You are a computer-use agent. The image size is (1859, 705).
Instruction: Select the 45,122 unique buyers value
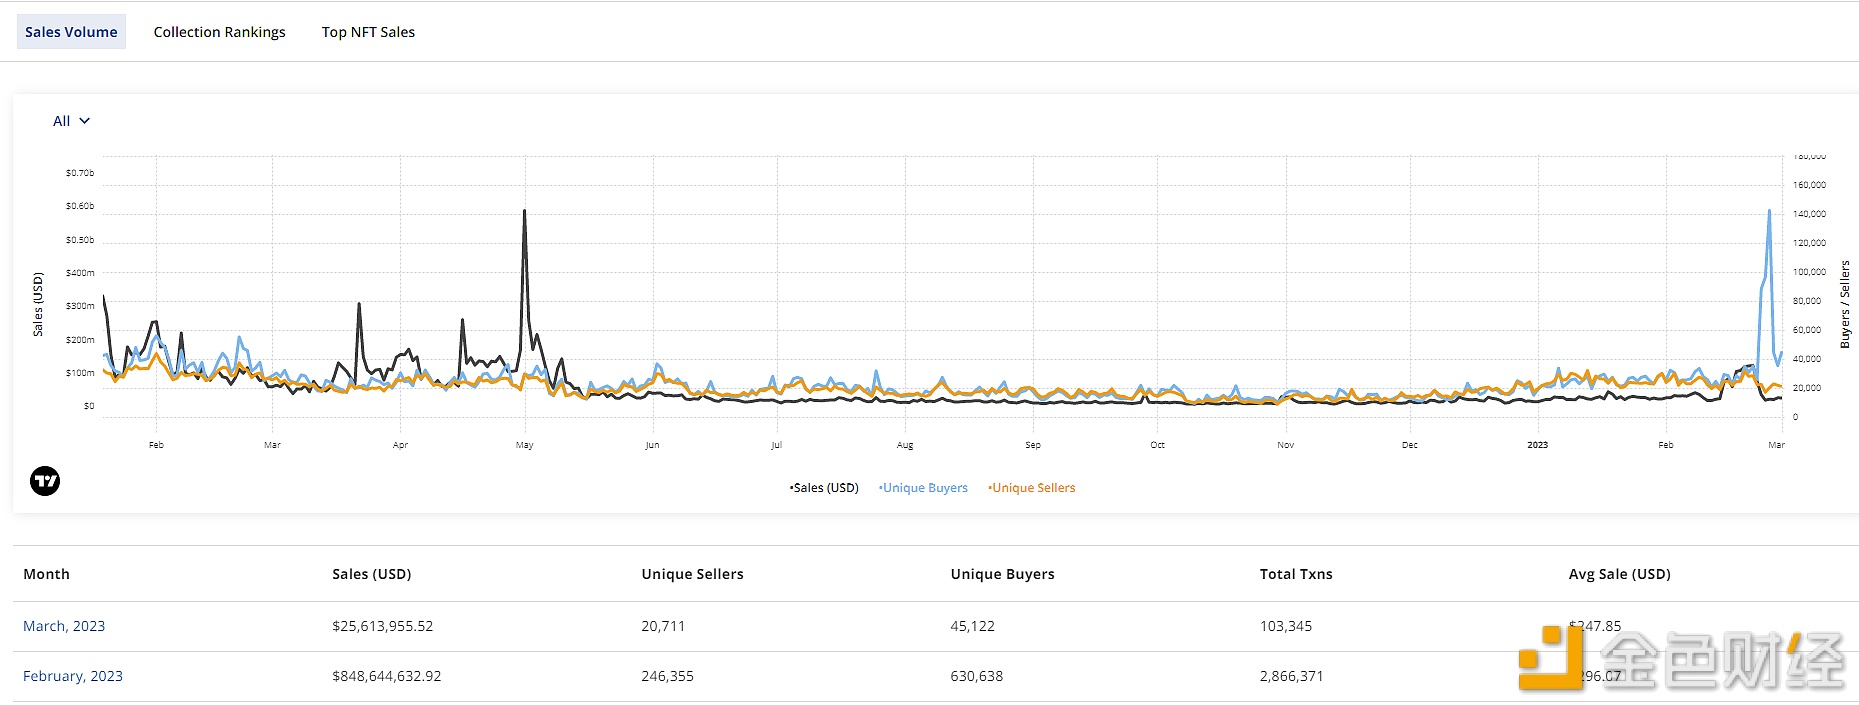click(x=972, y=626)
